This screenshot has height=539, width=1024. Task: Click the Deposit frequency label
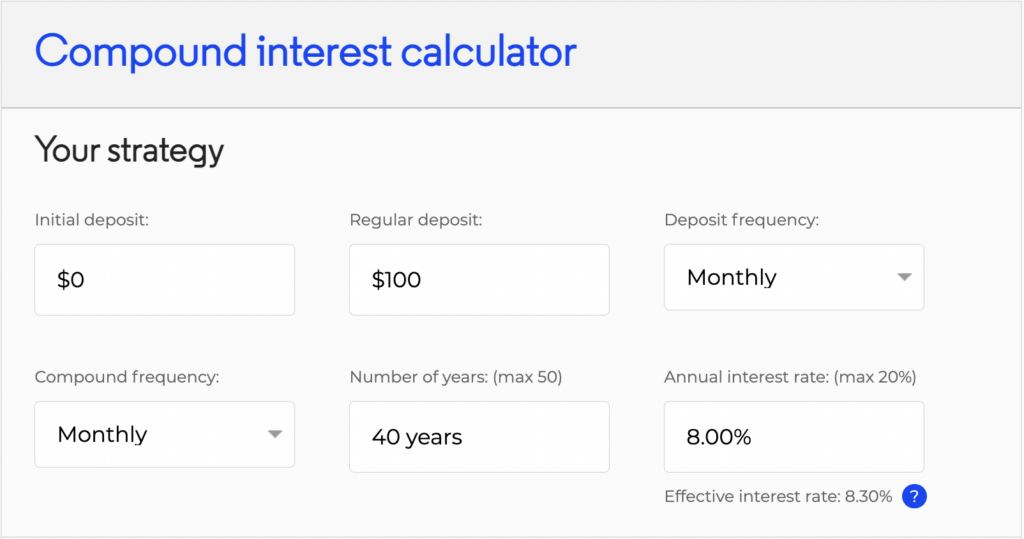741,220
